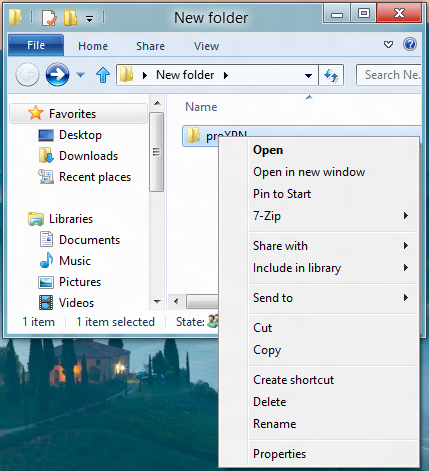429x471 pixels.
Task: Choose Rename from the context menu
Action: (275, 424)
